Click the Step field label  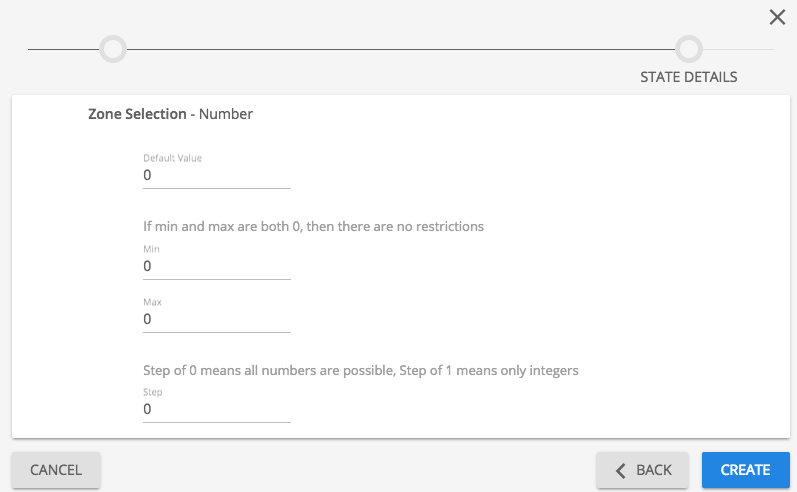[x=152, y=393]
